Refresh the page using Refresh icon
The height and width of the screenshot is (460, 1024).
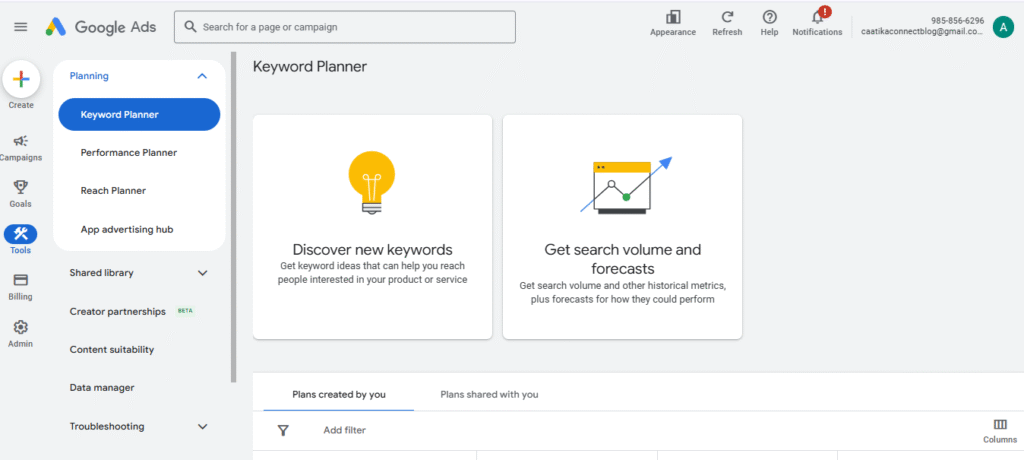(727, 17)
